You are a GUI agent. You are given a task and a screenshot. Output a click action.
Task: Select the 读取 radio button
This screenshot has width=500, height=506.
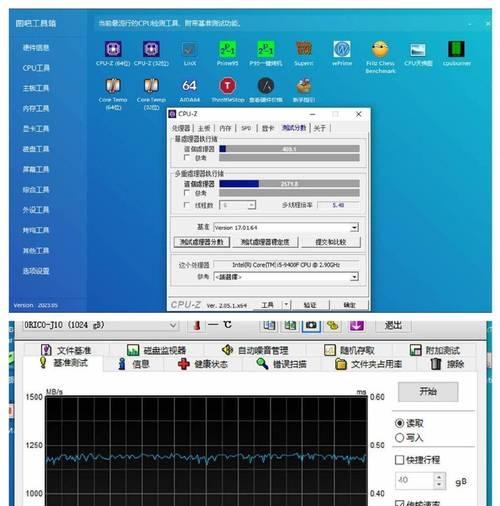[x=399, y=423]
